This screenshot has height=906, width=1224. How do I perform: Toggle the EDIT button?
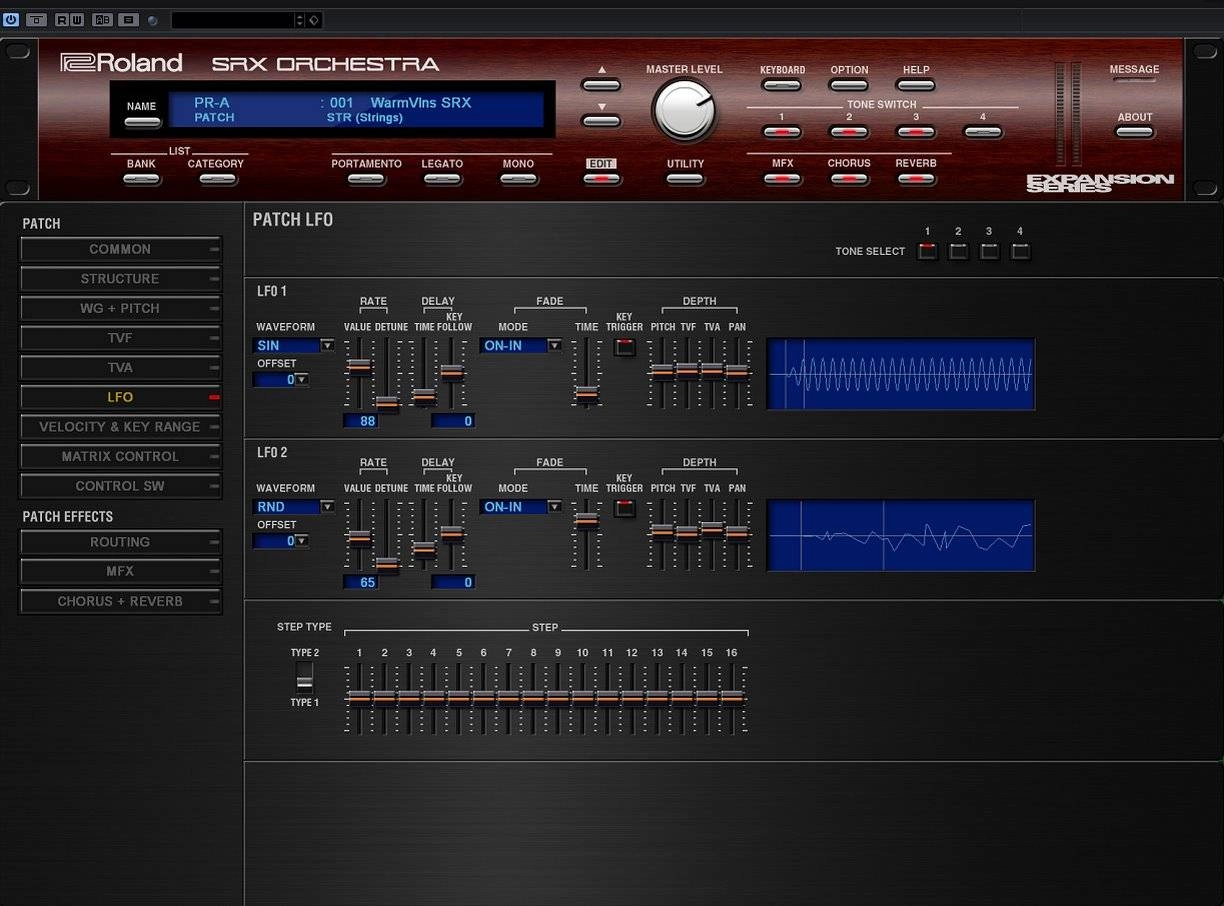point(601,180)
